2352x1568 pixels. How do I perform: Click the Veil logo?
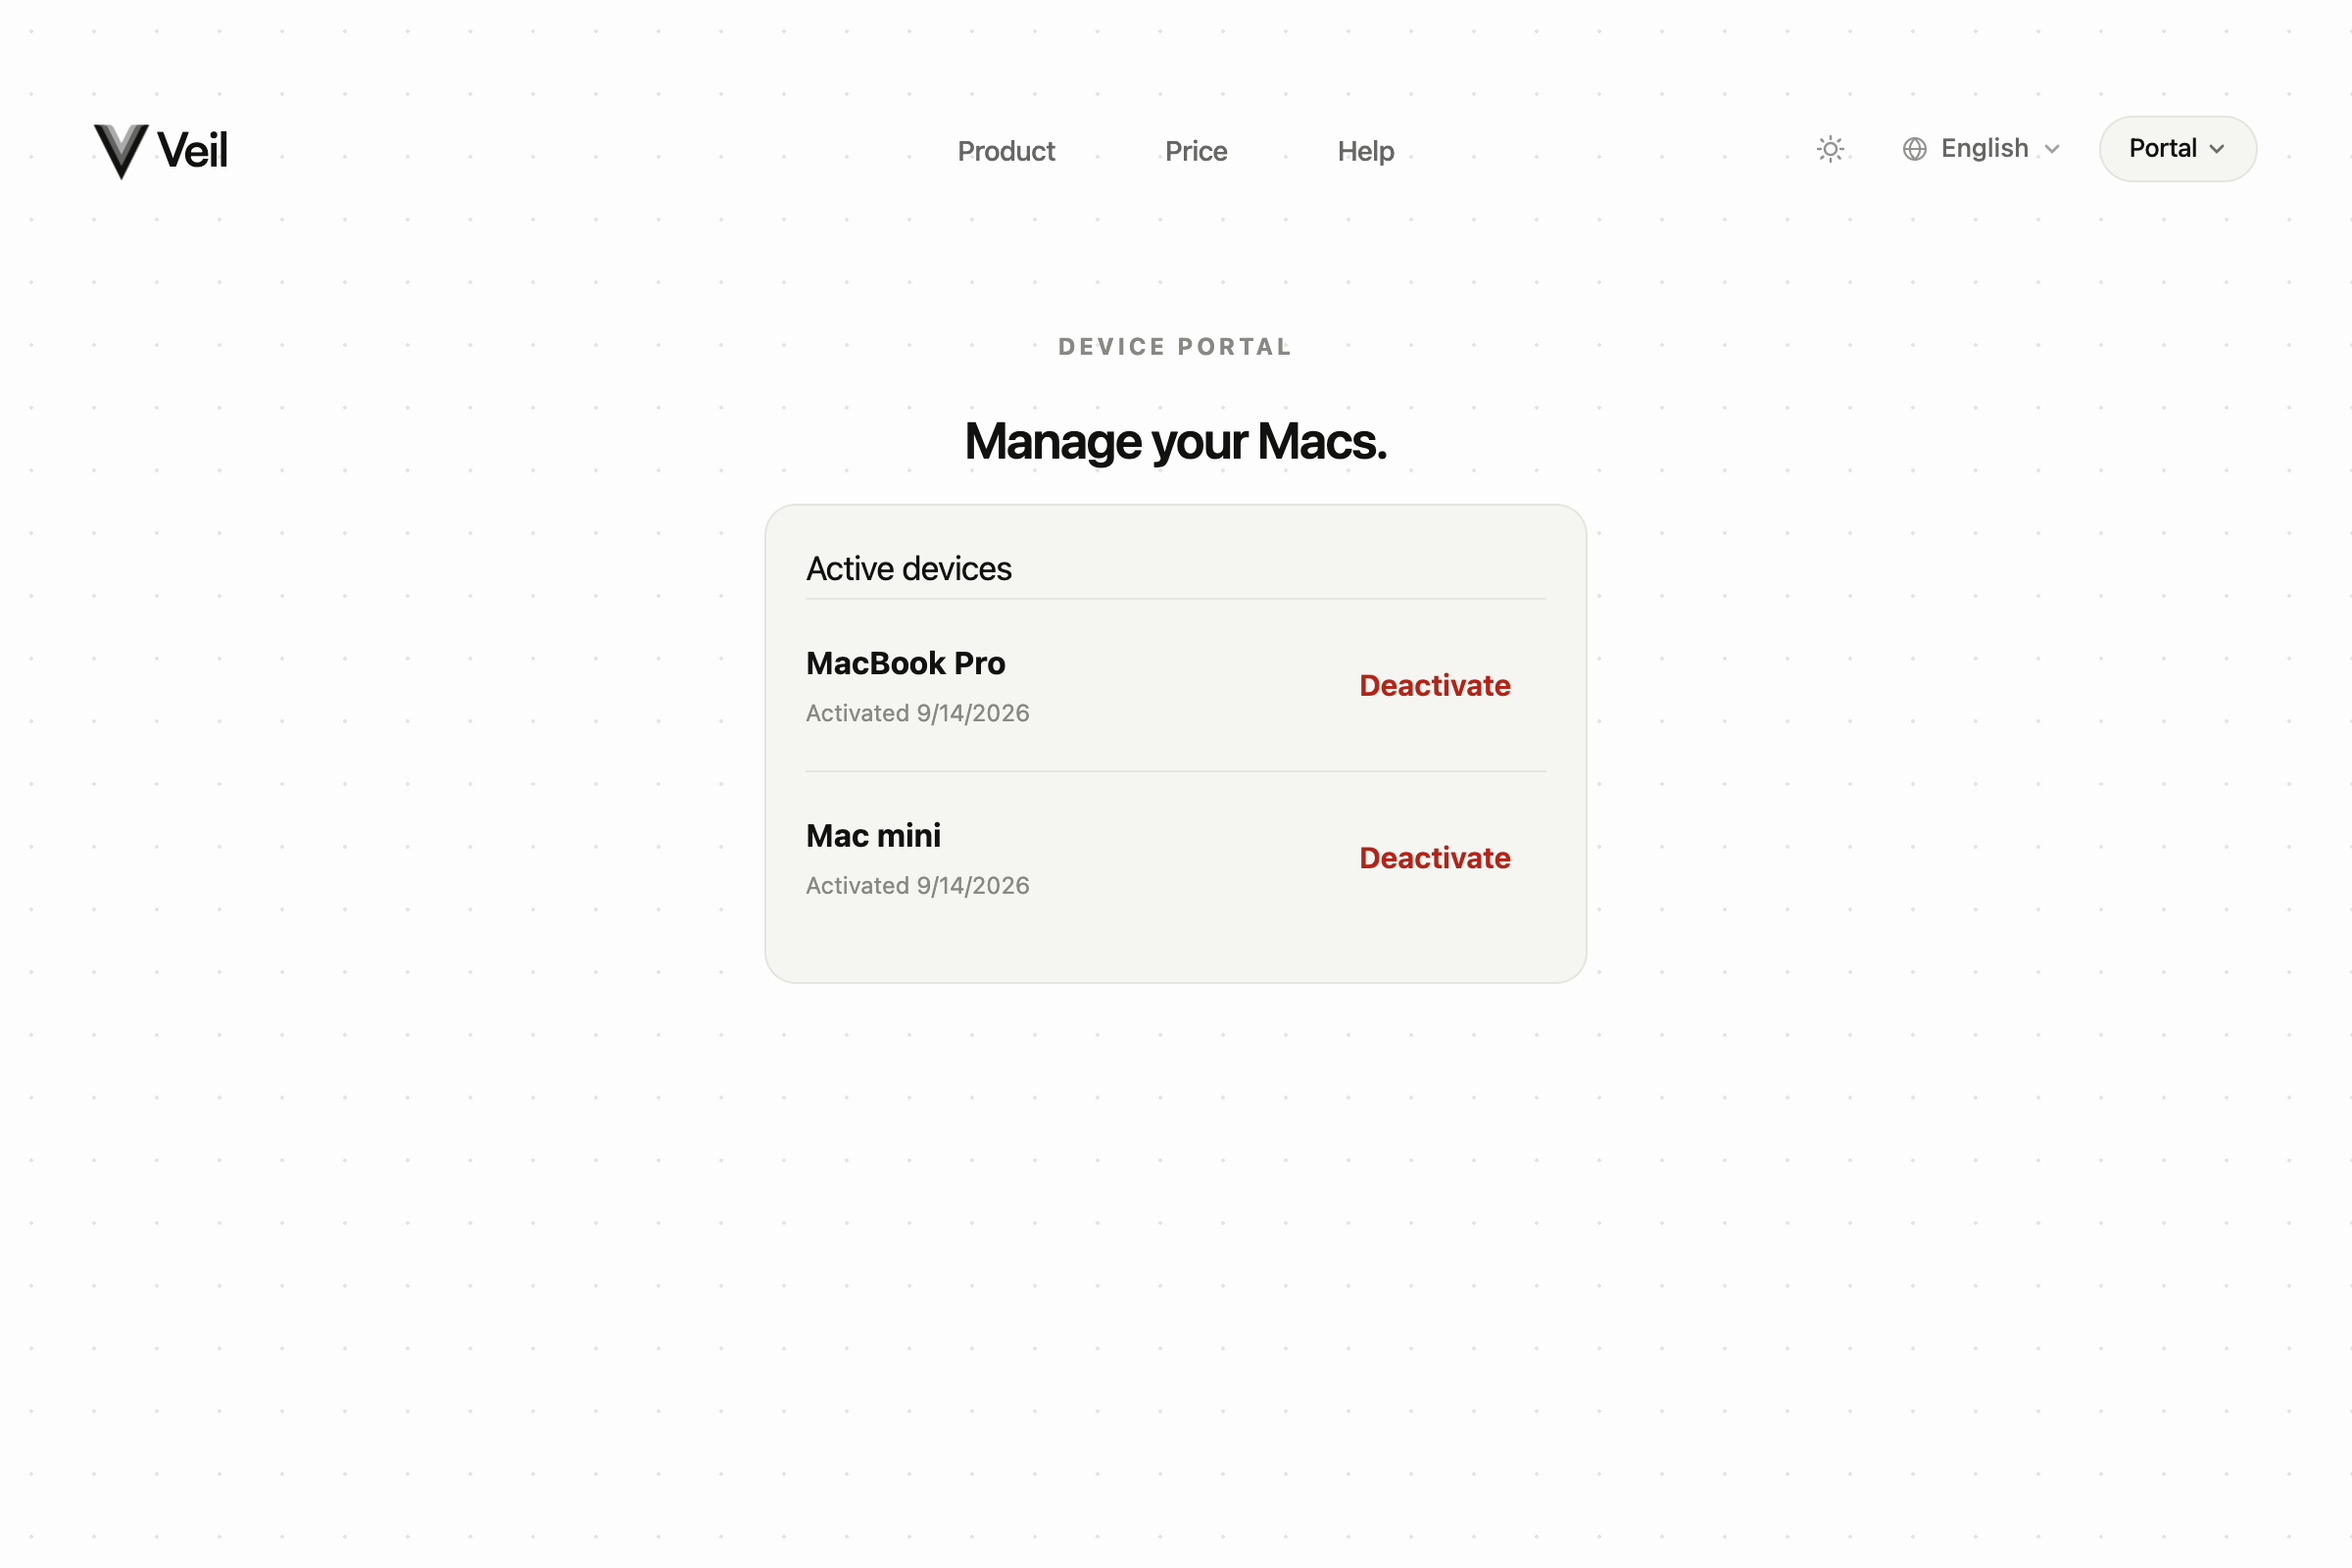click(161, 151)
